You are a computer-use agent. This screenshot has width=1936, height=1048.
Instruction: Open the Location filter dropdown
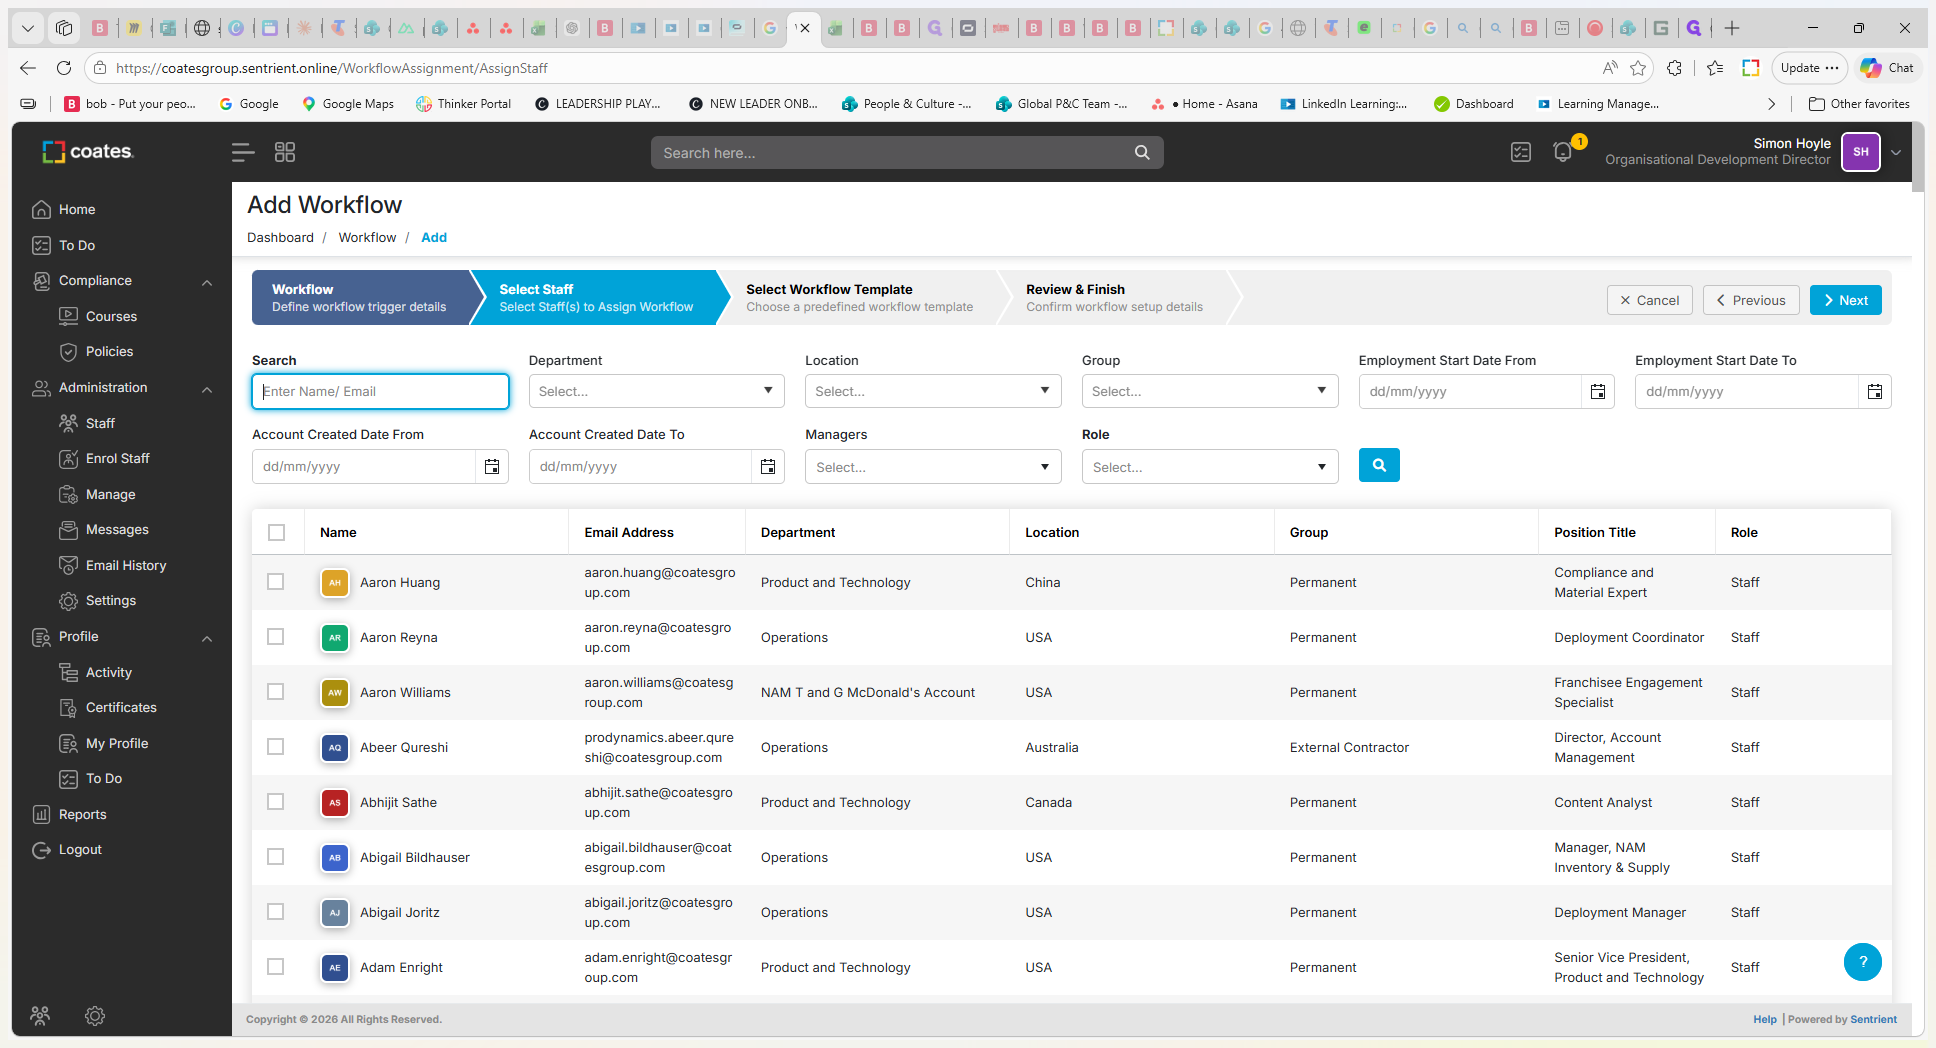[x=933, y=391]
